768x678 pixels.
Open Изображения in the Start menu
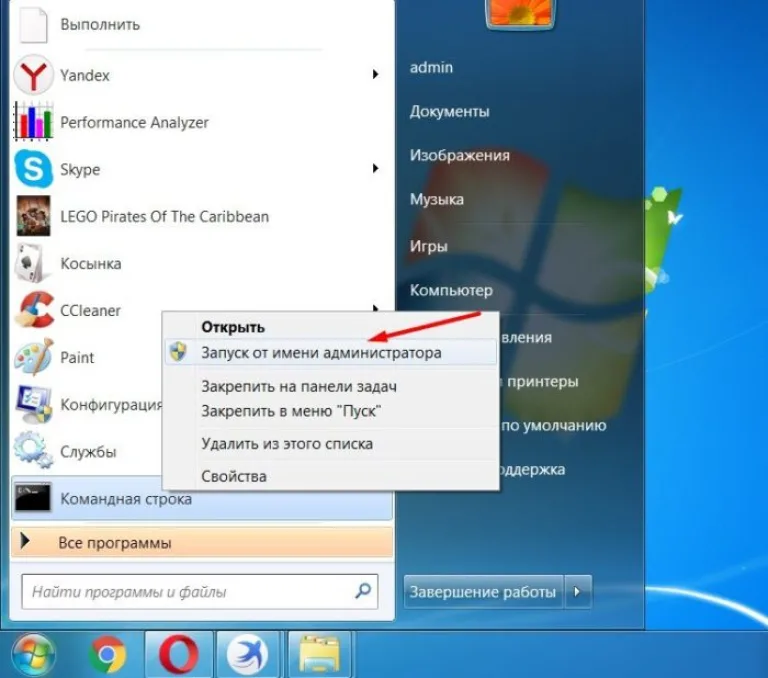click(x=459, y=156)
